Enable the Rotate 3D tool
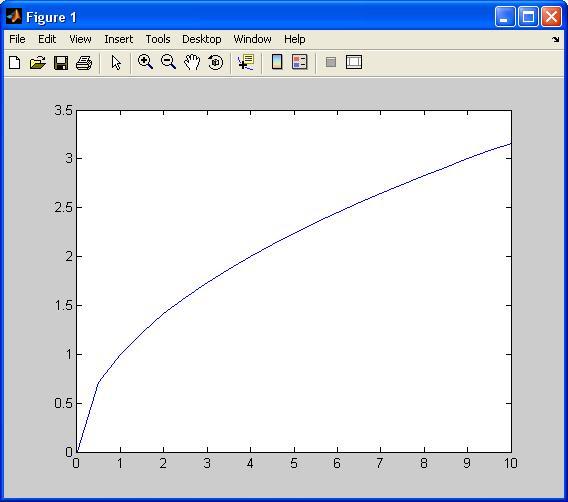Image resolution: width=568 pixels, height=502 pixels. [216, 62]
